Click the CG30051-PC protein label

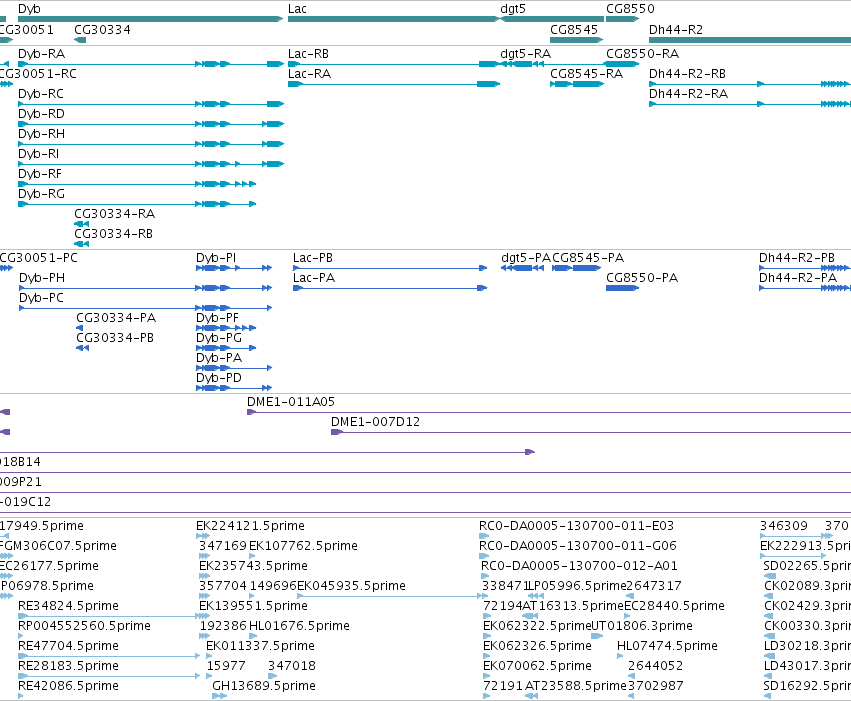[39, 258]
